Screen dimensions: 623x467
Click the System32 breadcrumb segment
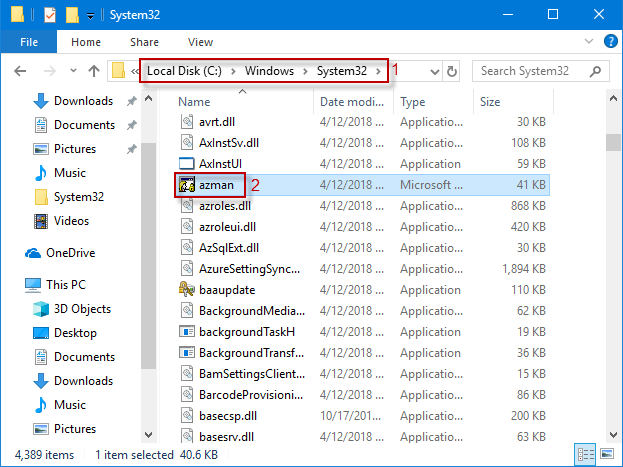pyautogui.click(x=342, y=71)
